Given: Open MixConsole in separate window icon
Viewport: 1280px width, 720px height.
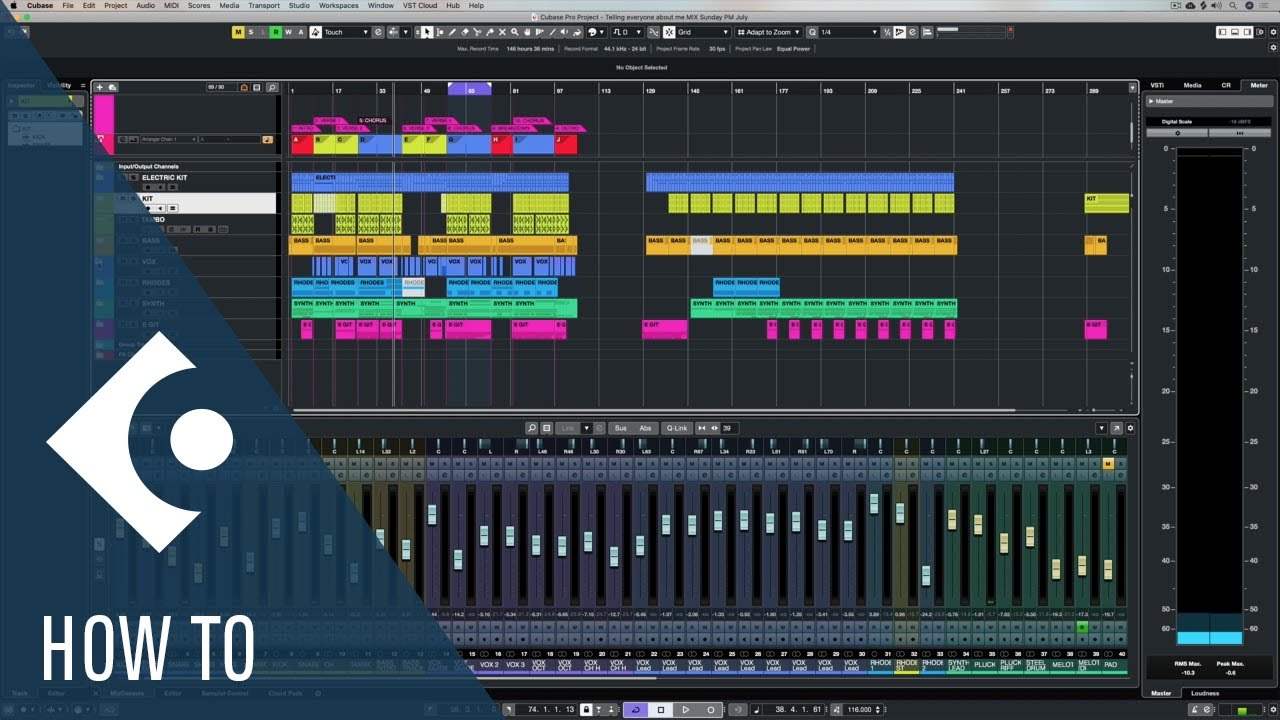Looking at the screenshot, I should tap(1116, 428).
